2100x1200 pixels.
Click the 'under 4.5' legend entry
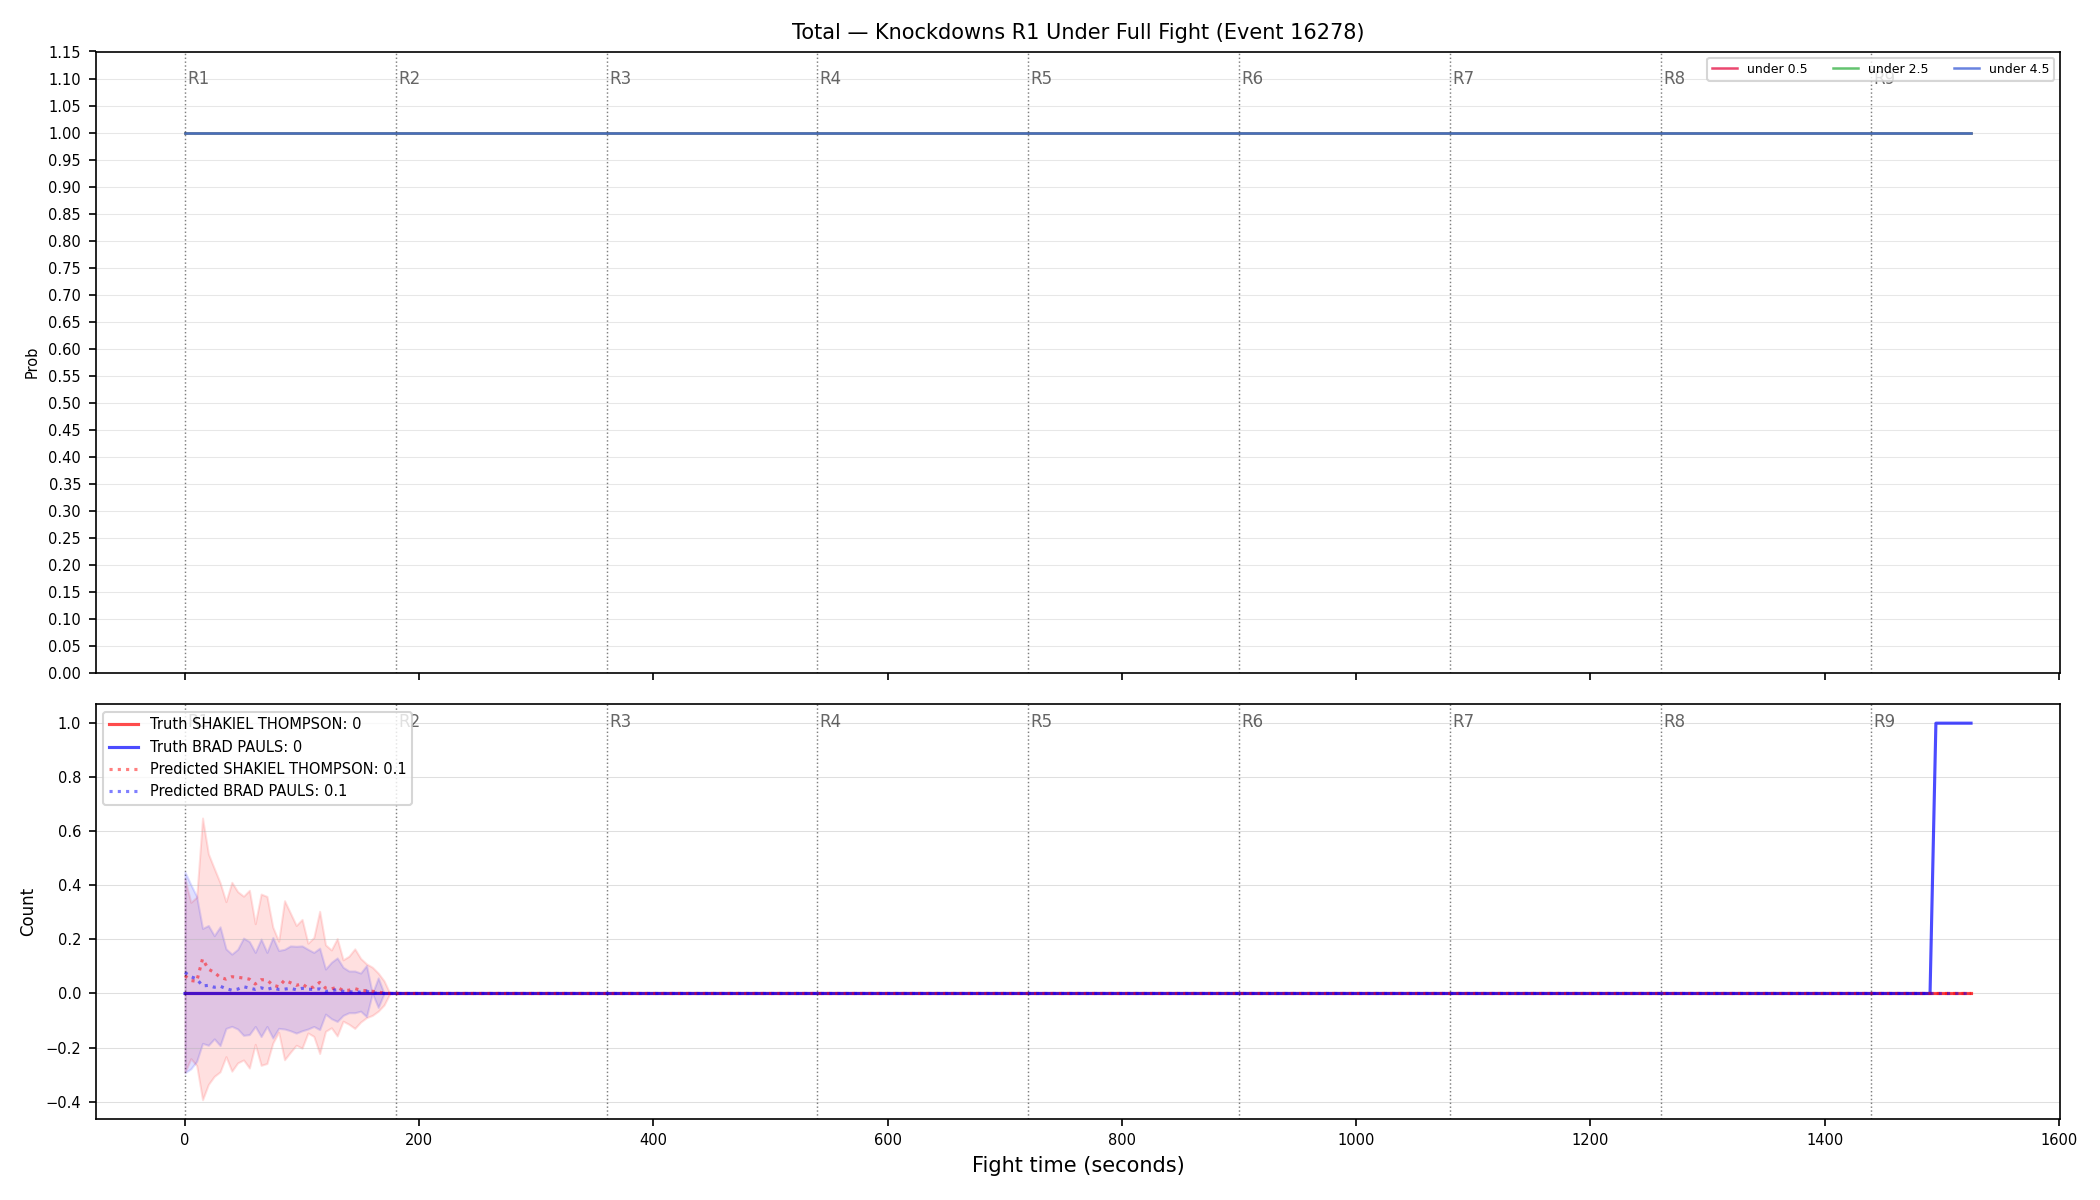click(2002, 69)
